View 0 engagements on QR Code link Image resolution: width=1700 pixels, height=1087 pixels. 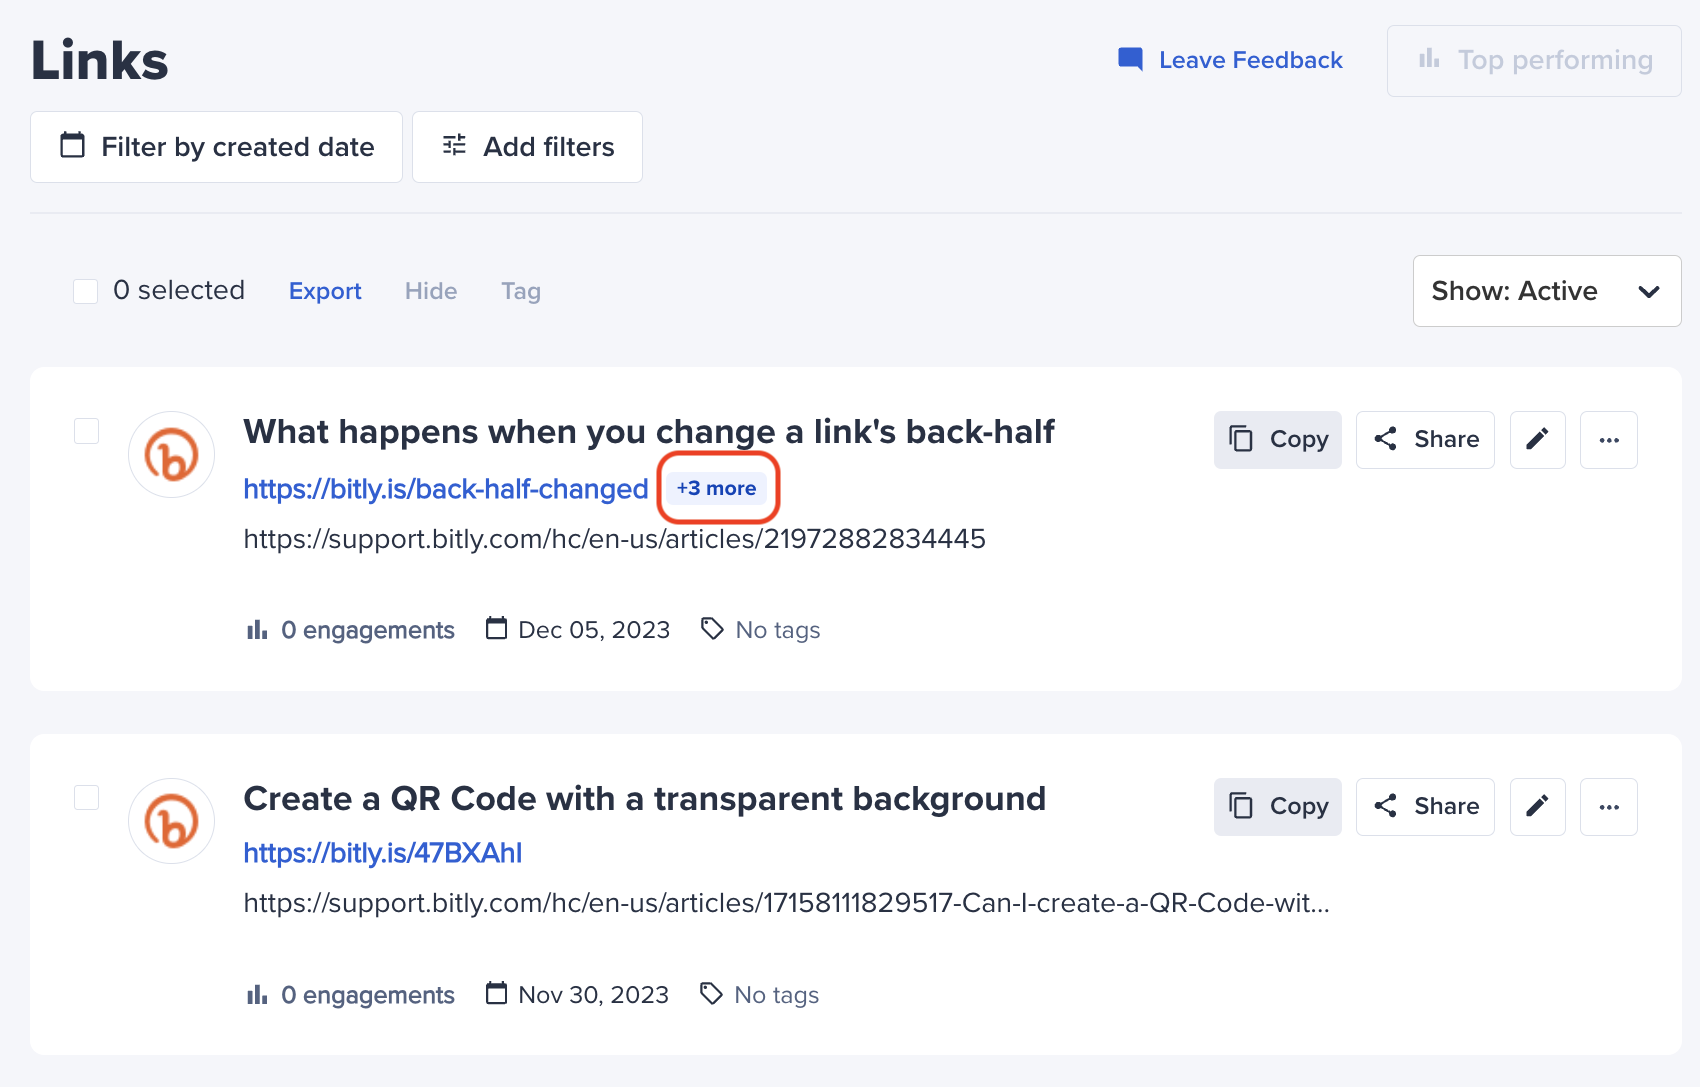point(350,995)
